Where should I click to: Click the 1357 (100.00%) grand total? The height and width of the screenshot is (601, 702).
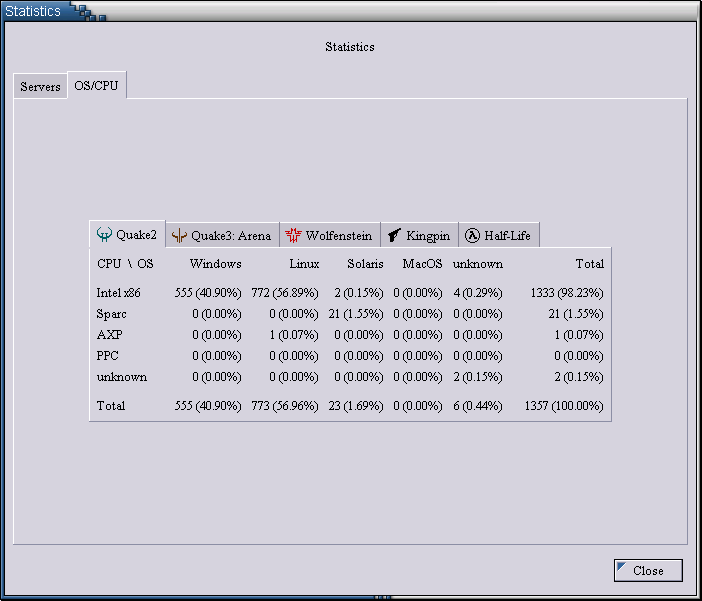coord(564,406)
